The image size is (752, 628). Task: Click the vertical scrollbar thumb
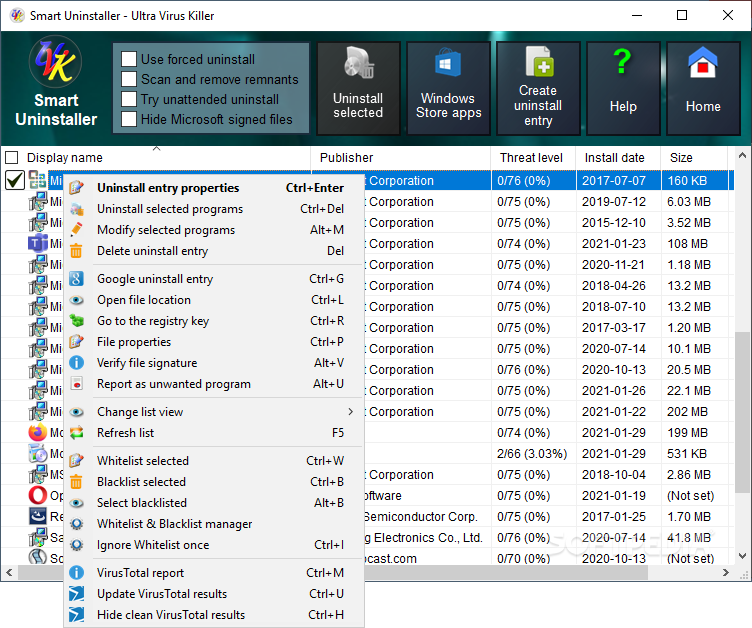[x=742, y=412]
